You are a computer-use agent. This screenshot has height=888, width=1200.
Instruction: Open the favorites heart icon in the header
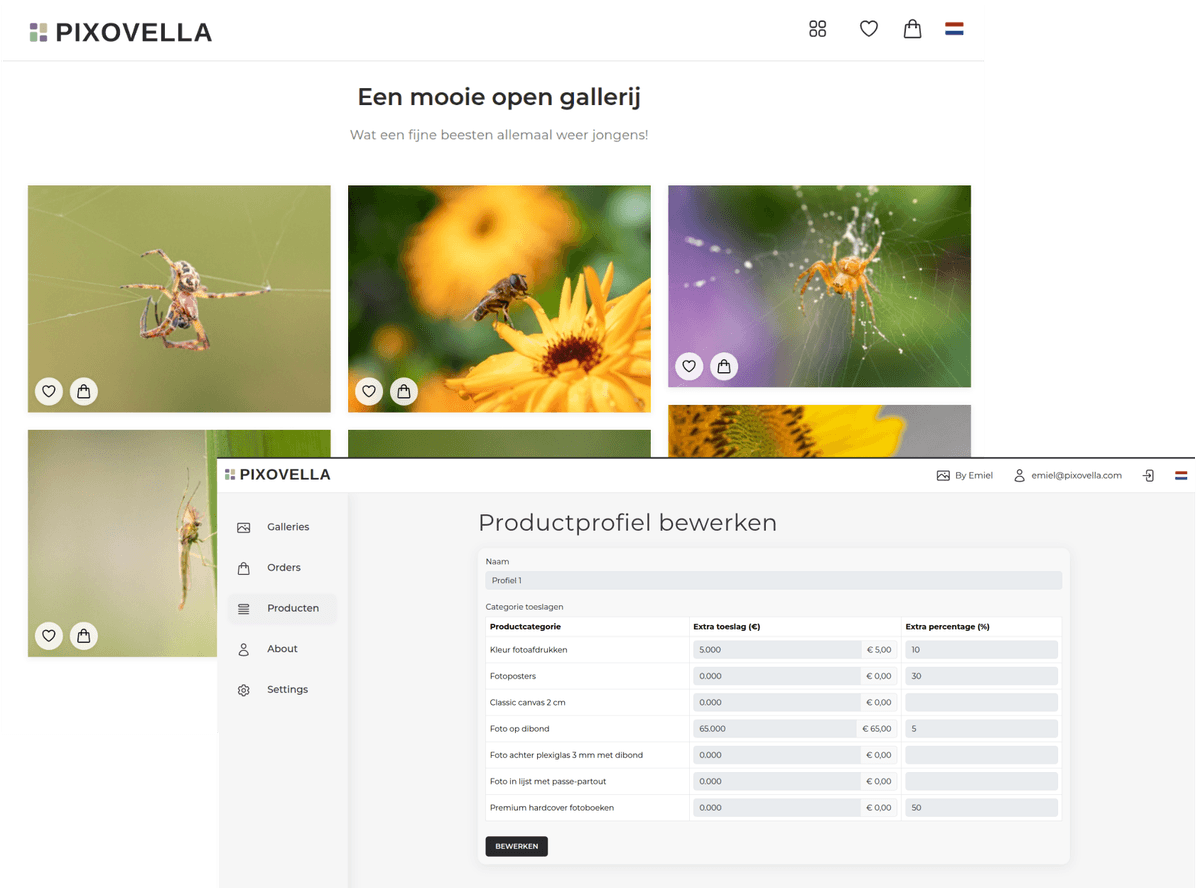point(868,29)
